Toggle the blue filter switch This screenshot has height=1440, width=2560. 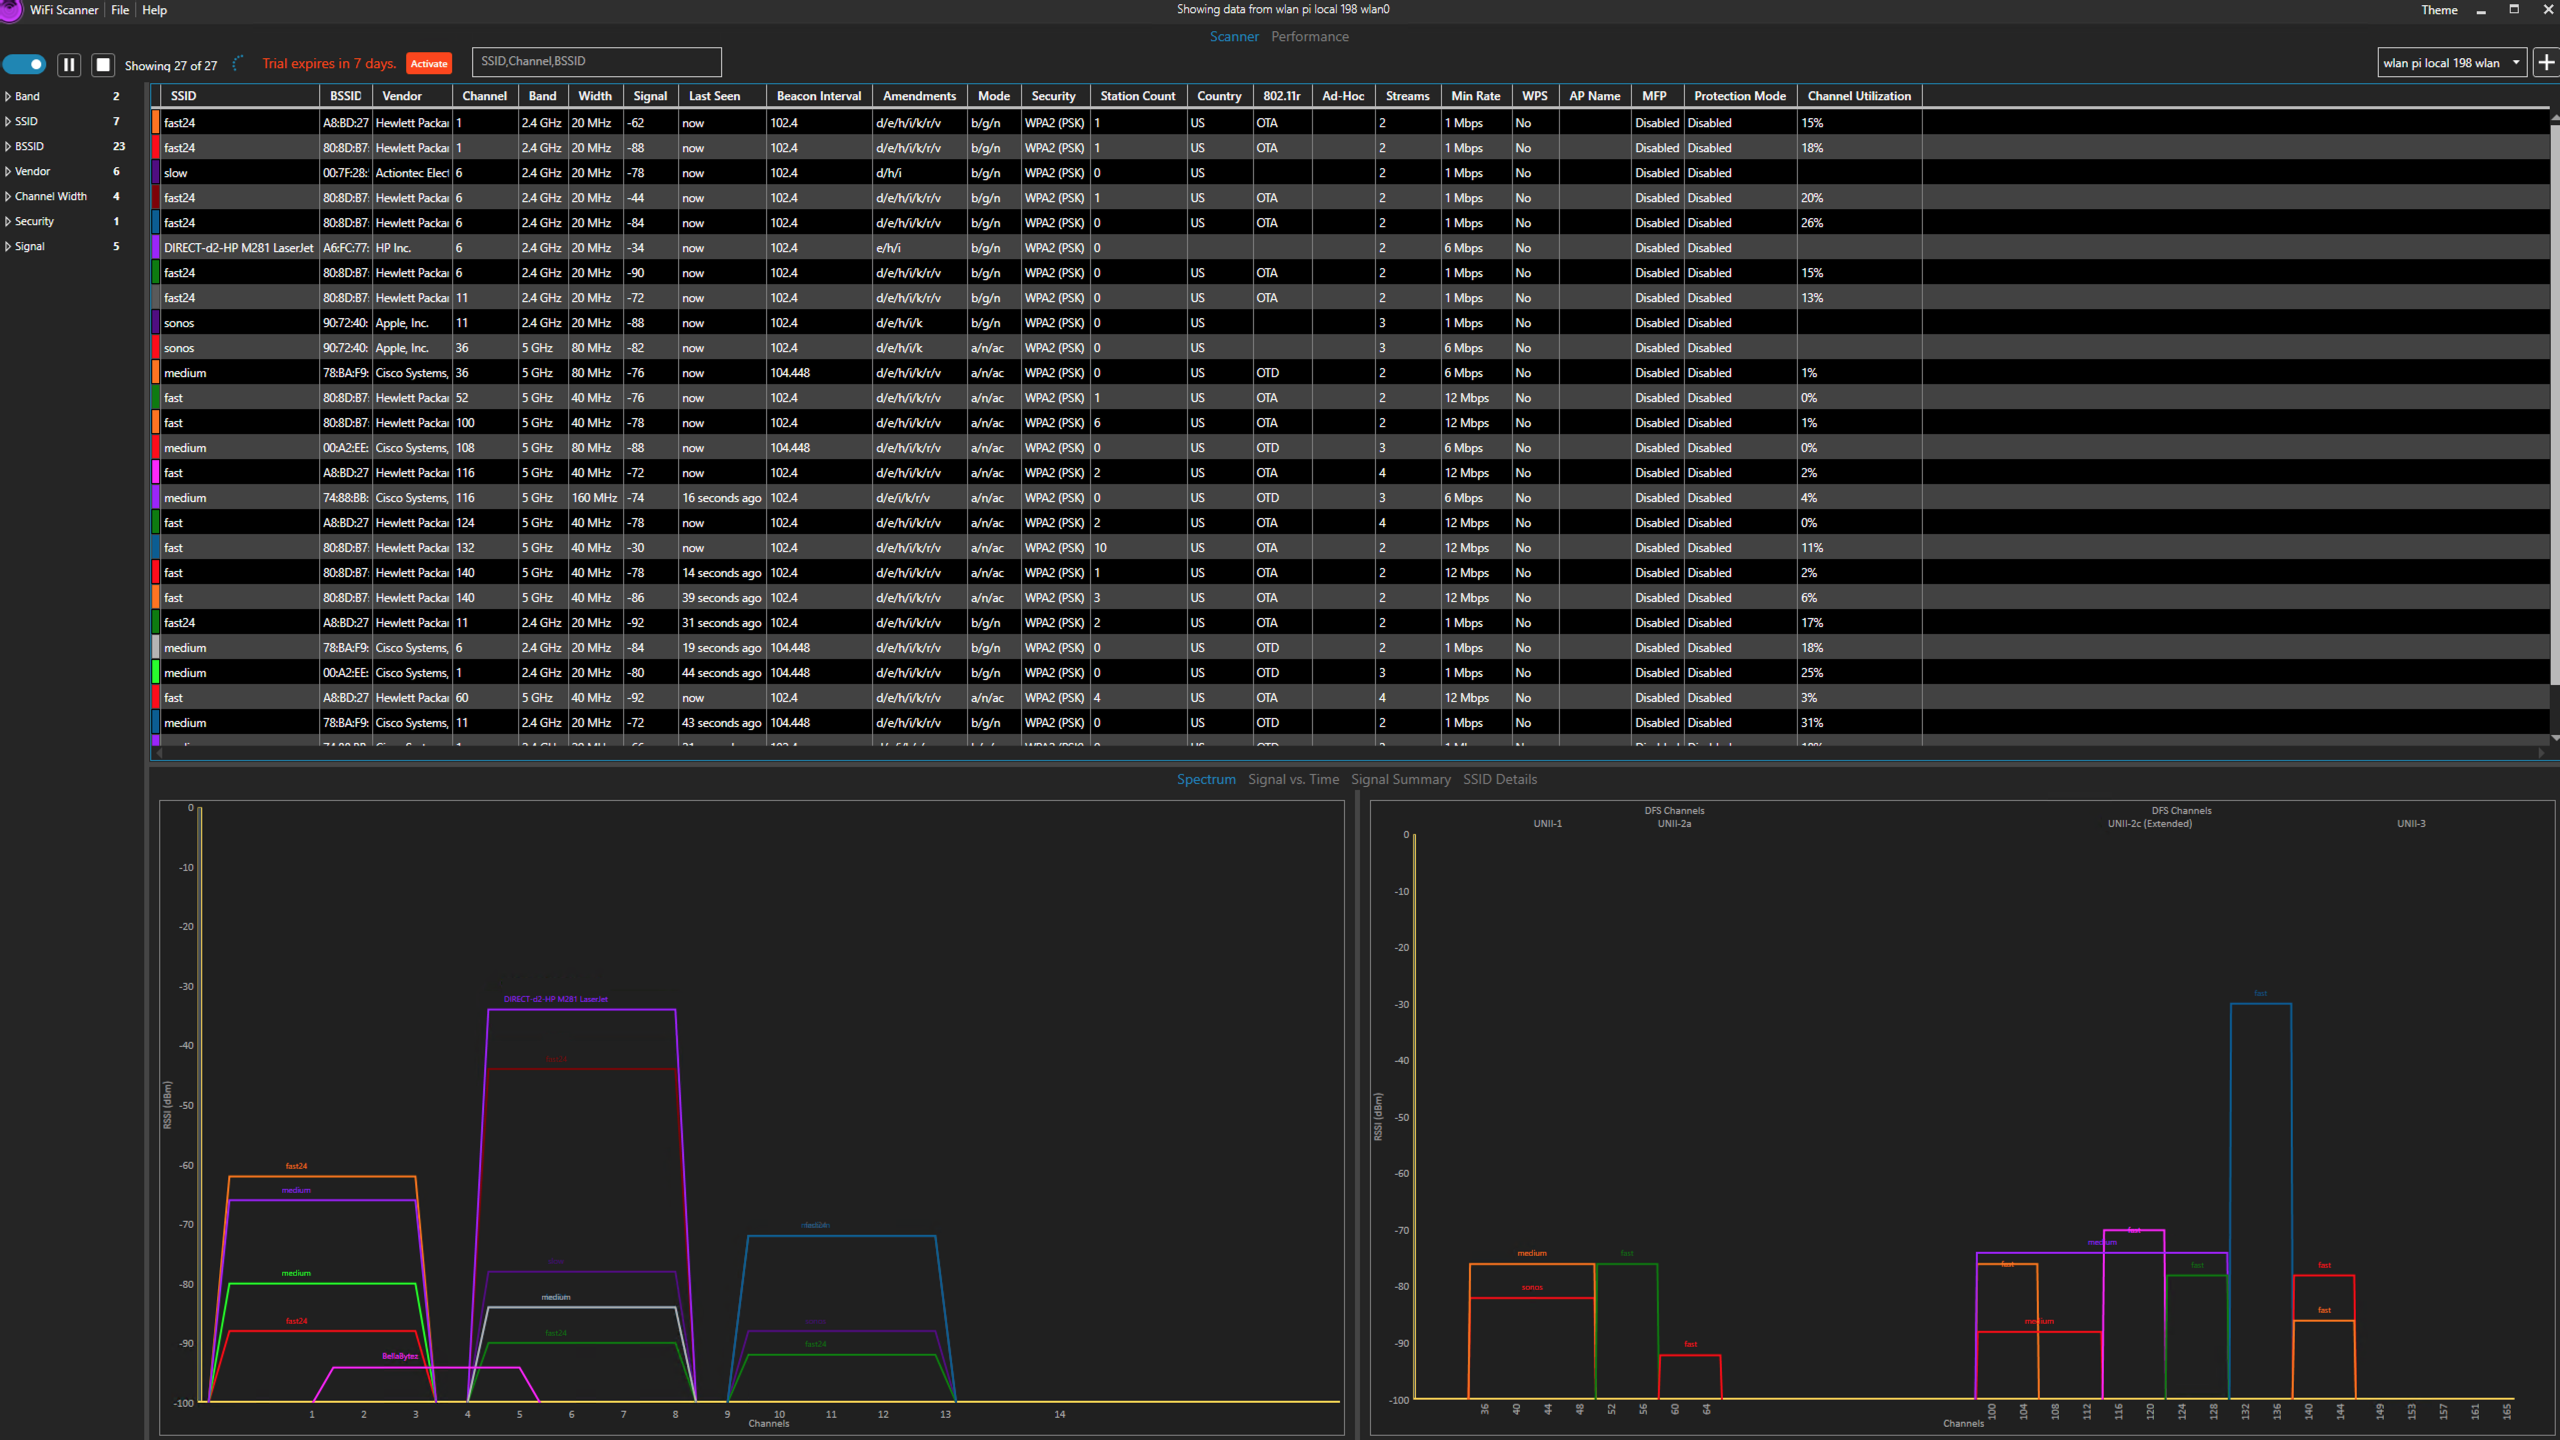(x=24, y=64)
